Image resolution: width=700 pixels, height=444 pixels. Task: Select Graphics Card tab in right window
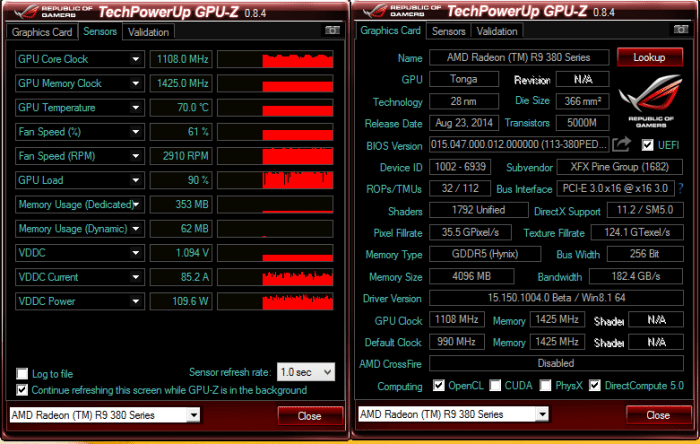(x=391, y=30)
